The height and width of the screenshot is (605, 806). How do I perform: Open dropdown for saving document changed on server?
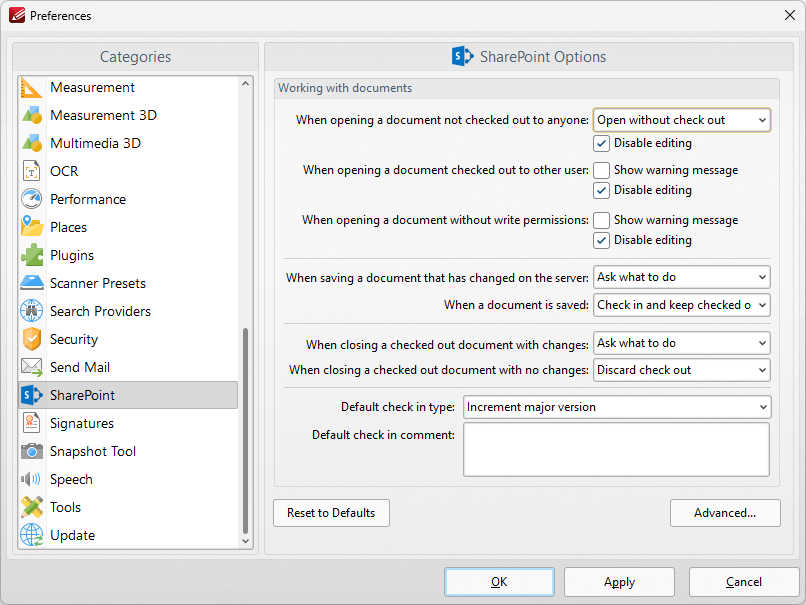(682, 277)
